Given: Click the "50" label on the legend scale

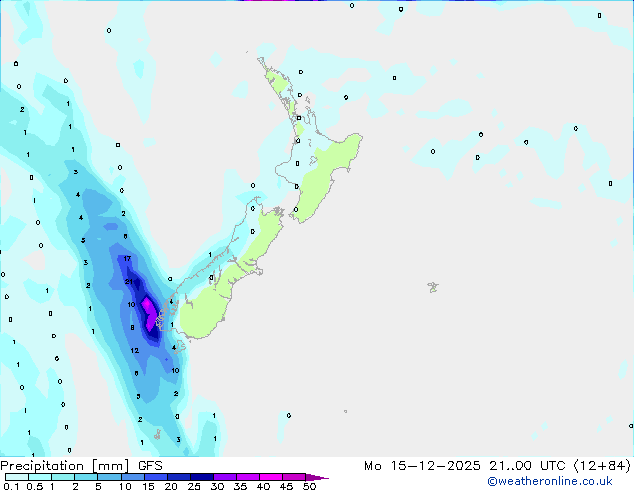Looking at the screenshot, I should pyautogui.click(x=309, y=487).
